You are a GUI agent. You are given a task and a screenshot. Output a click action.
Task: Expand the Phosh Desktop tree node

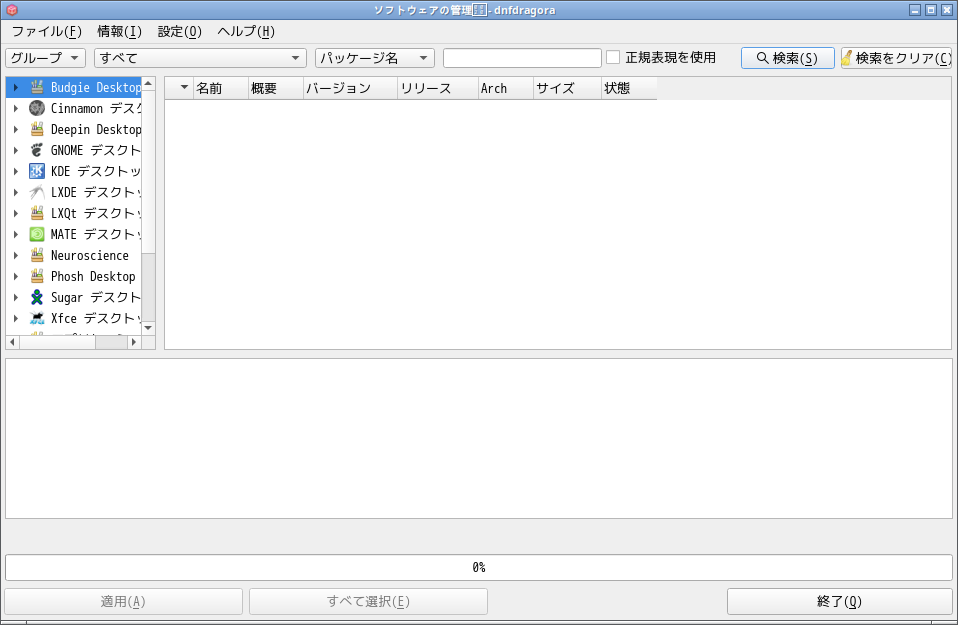[16, 276]
